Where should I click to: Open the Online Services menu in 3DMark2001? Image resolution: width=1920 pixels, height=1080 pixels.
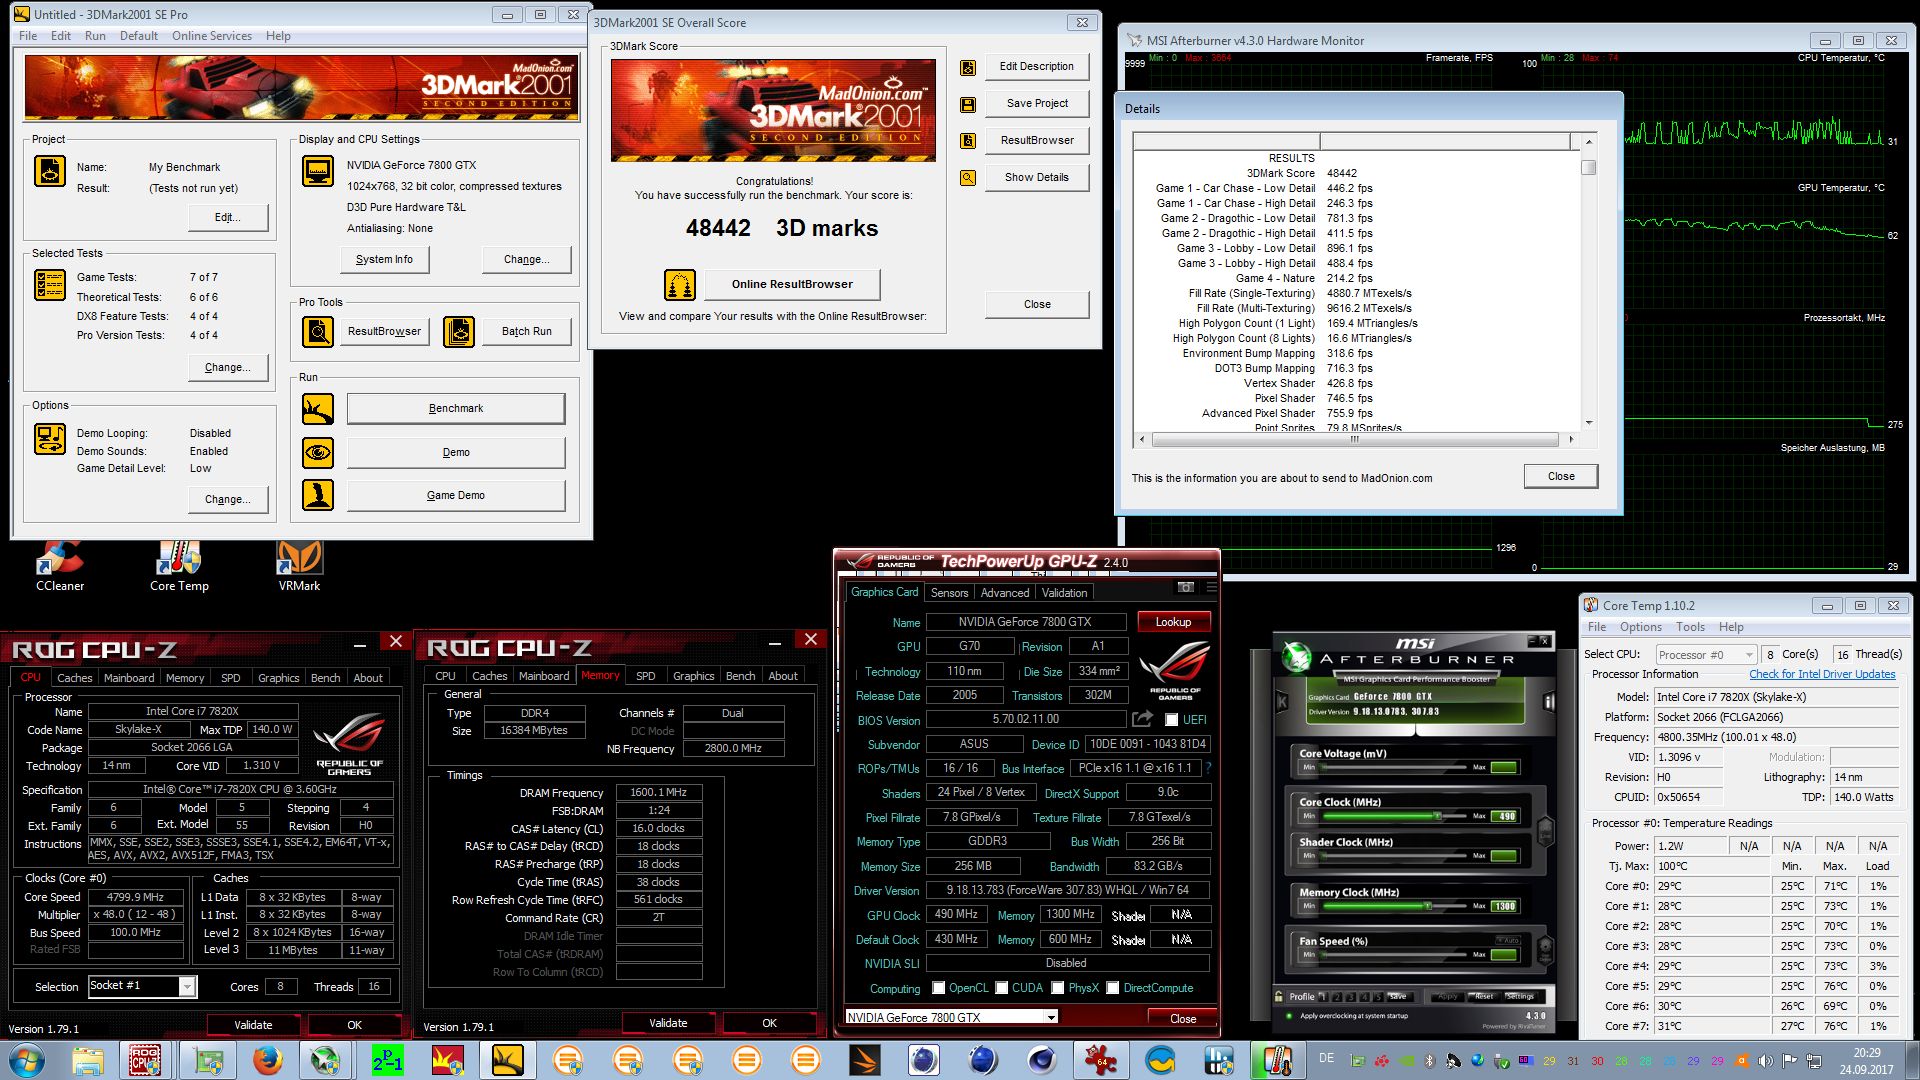click(x=212, y=36)
